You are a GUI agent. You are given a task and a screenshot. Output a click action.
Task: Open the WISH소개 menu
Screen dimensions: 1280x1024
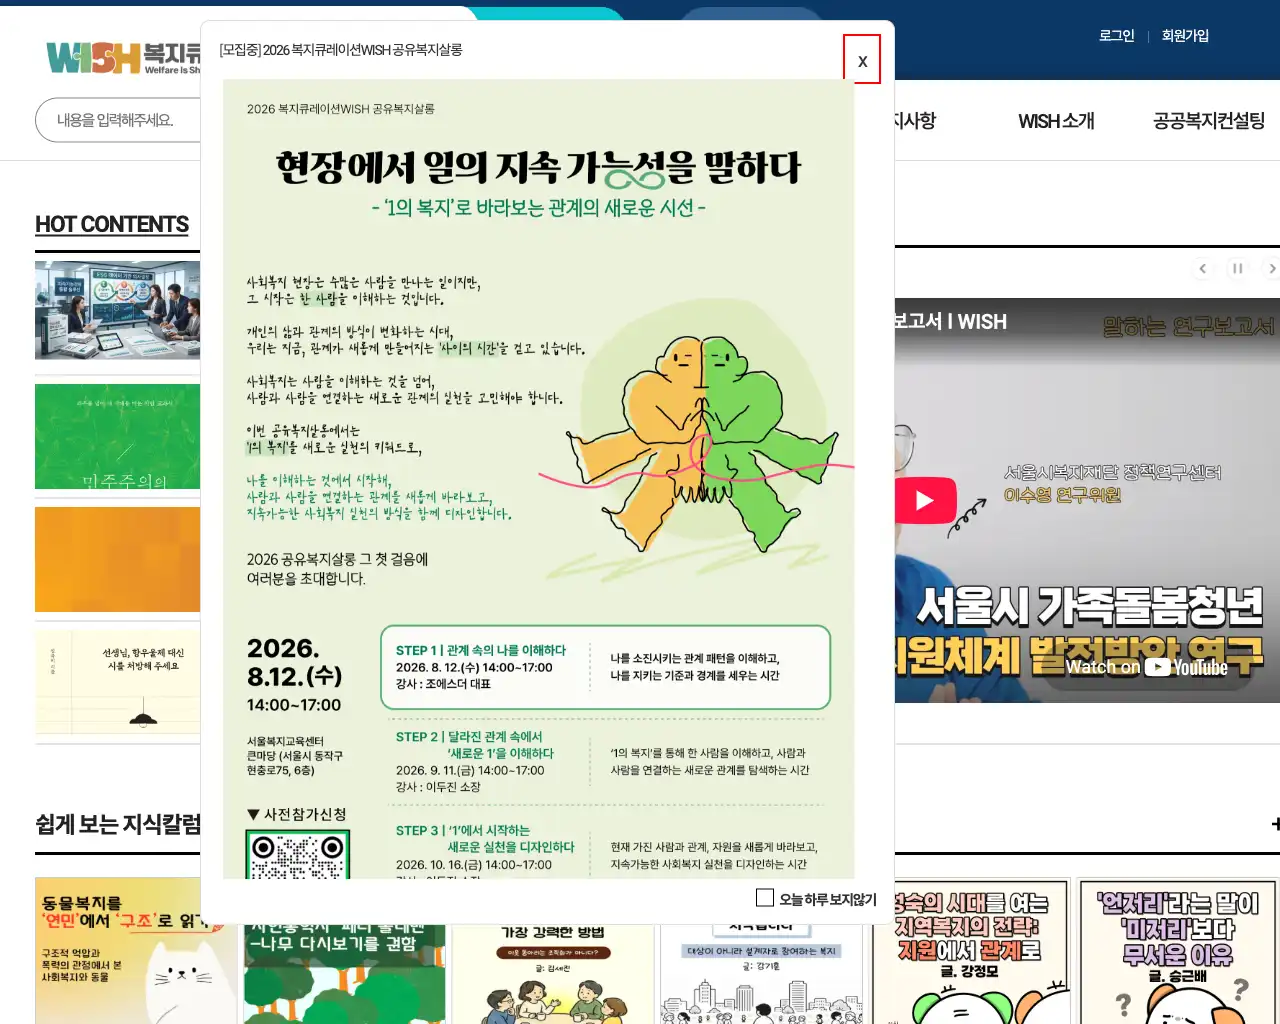pos(1056,121)
